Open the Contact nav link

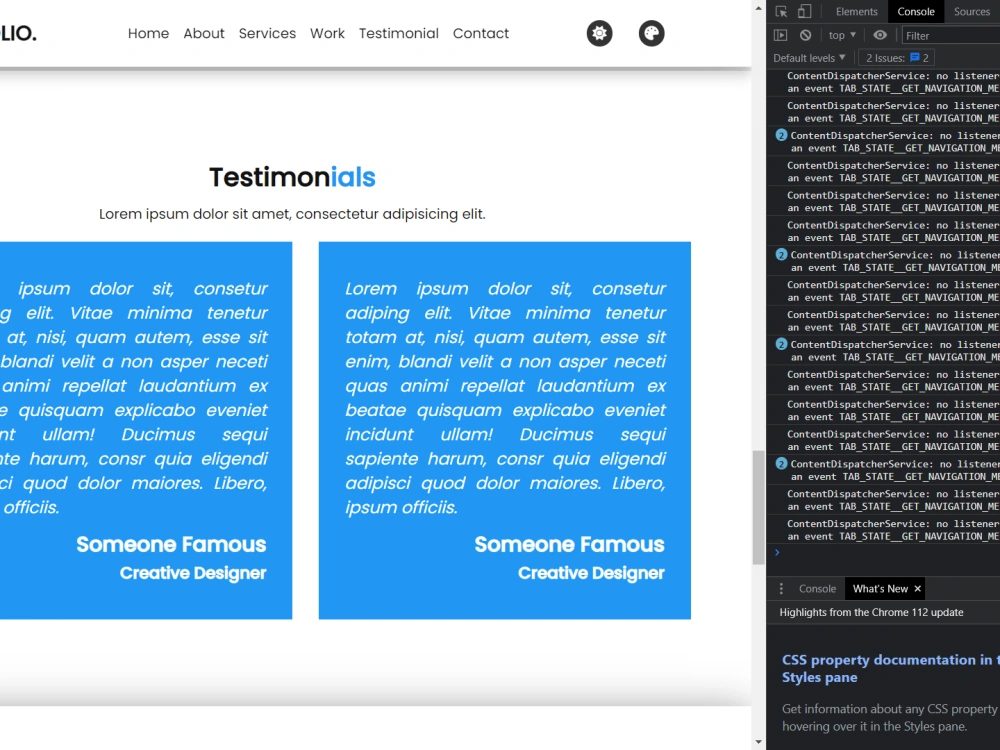pos(481,33)
